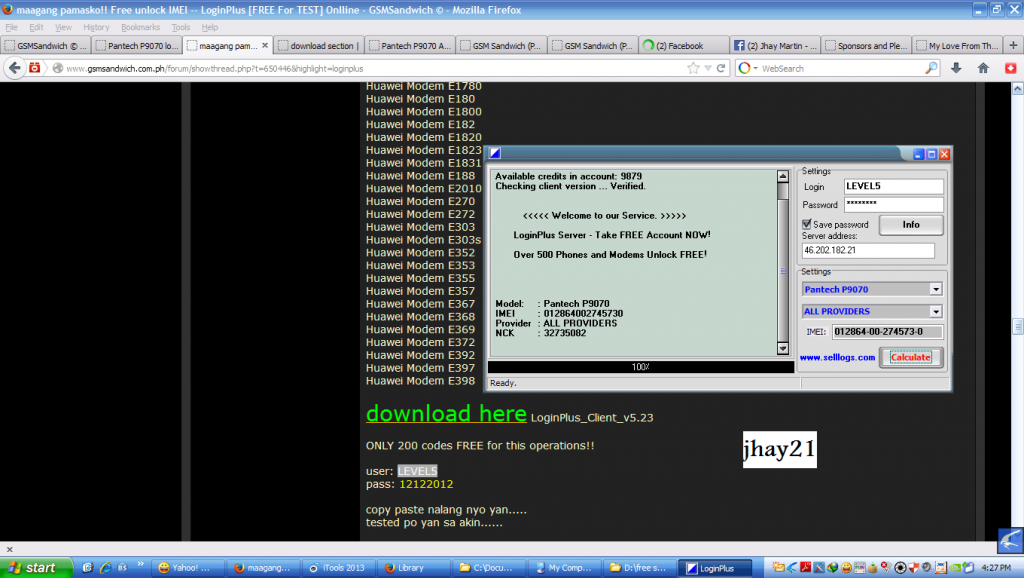Reload the page using the refresh icon
This screenshot has width=1024, height=578.
[720, 68]
